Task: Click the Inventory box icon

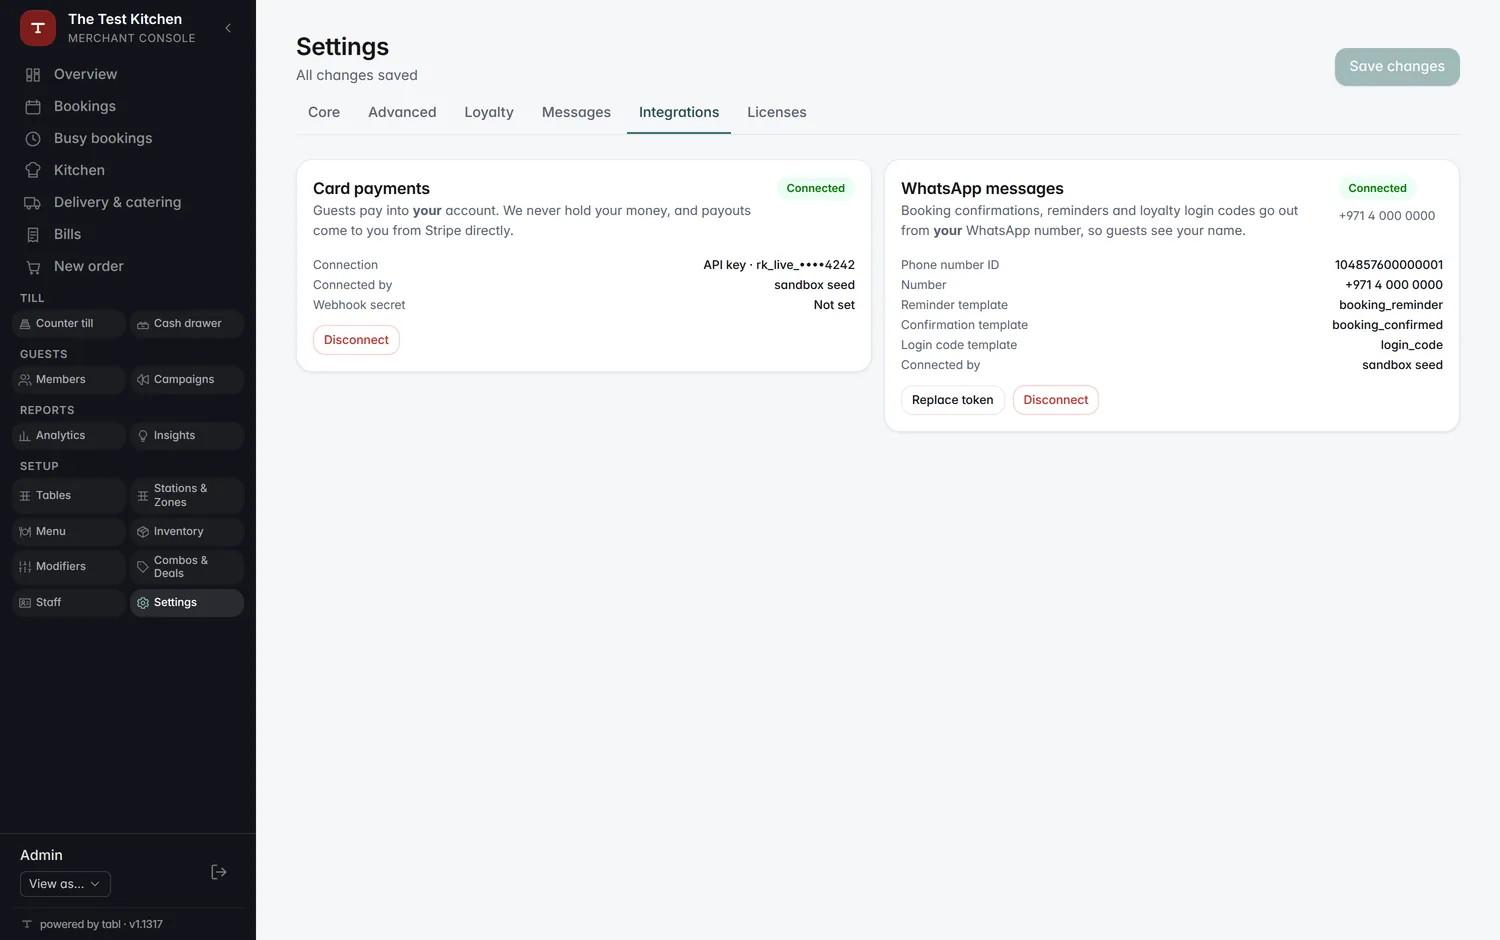Action: tap(143, 532)
